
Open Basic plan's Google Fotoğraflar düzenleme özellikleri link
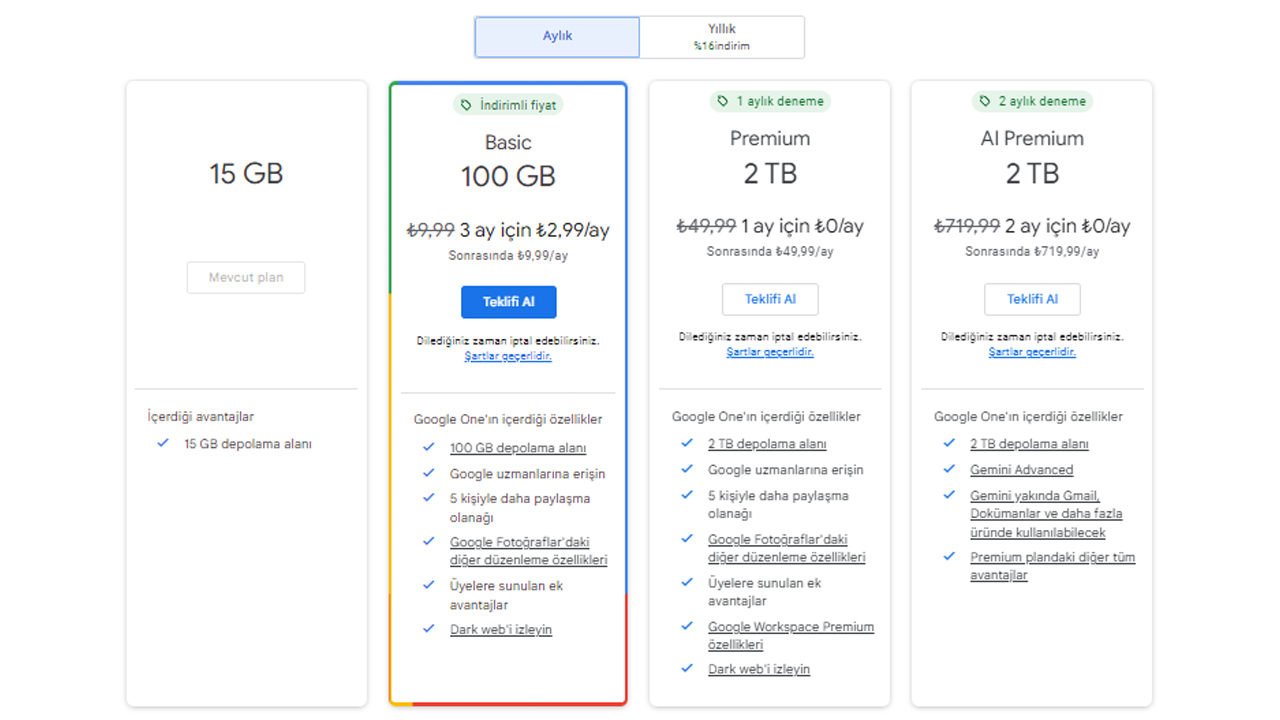coord(528,551)
